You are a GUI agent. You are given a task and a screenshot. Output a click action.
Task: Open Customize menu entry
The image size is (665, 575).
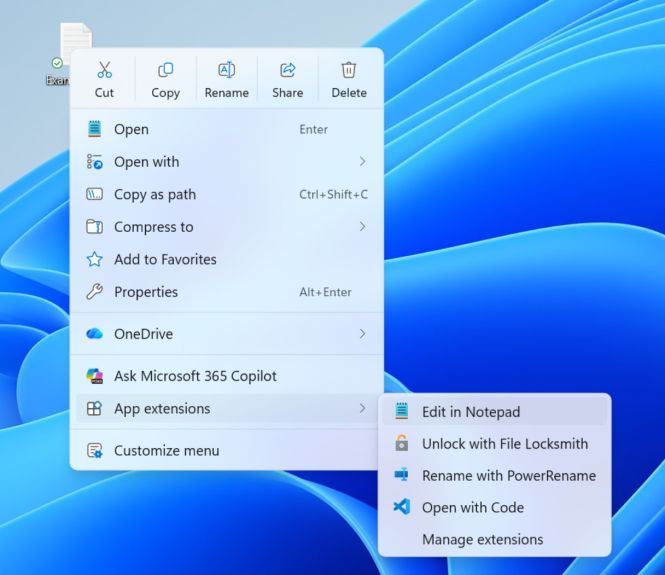(x=227, y=450)
